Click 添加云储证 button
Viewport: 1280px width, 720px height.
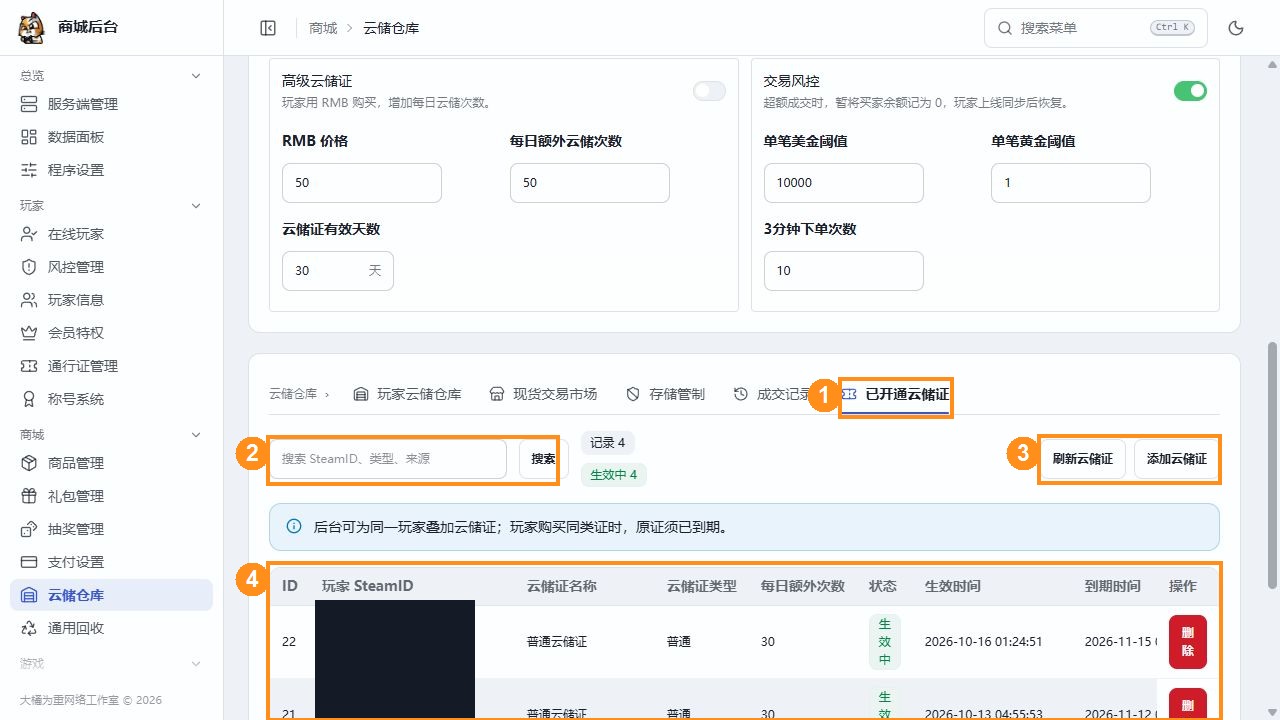pyautogui.click(x=1177, y=459)
